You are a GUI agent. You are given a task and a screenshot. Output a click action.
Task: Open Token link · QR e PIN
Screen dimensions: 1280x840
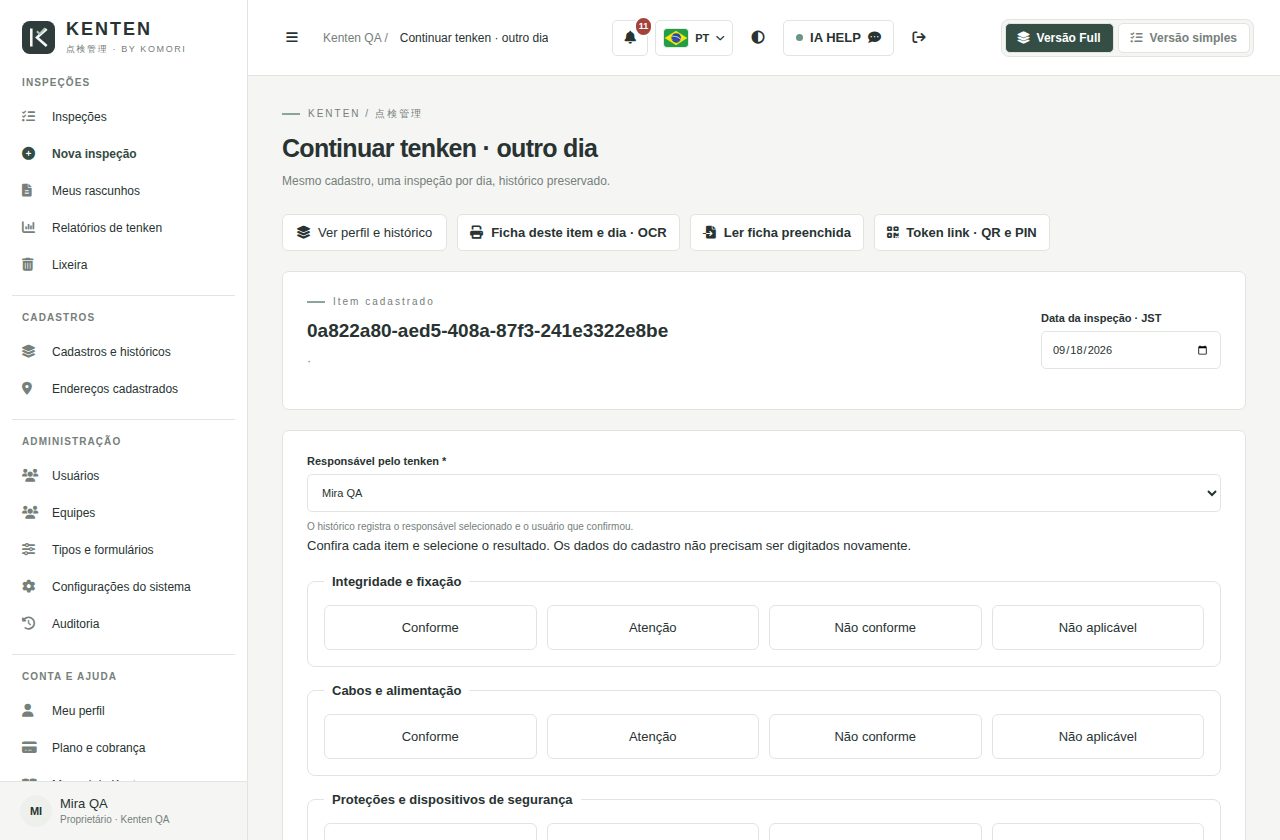[961, 232]
